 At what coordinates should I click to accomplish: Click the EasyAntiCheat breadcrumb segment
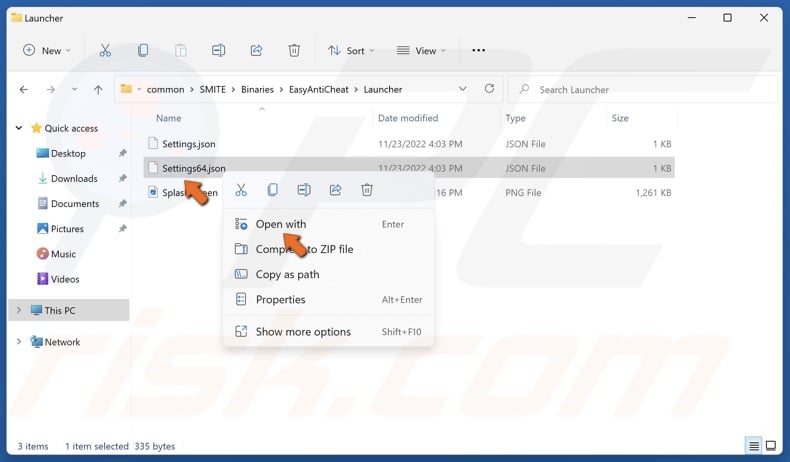click(318, 89)
